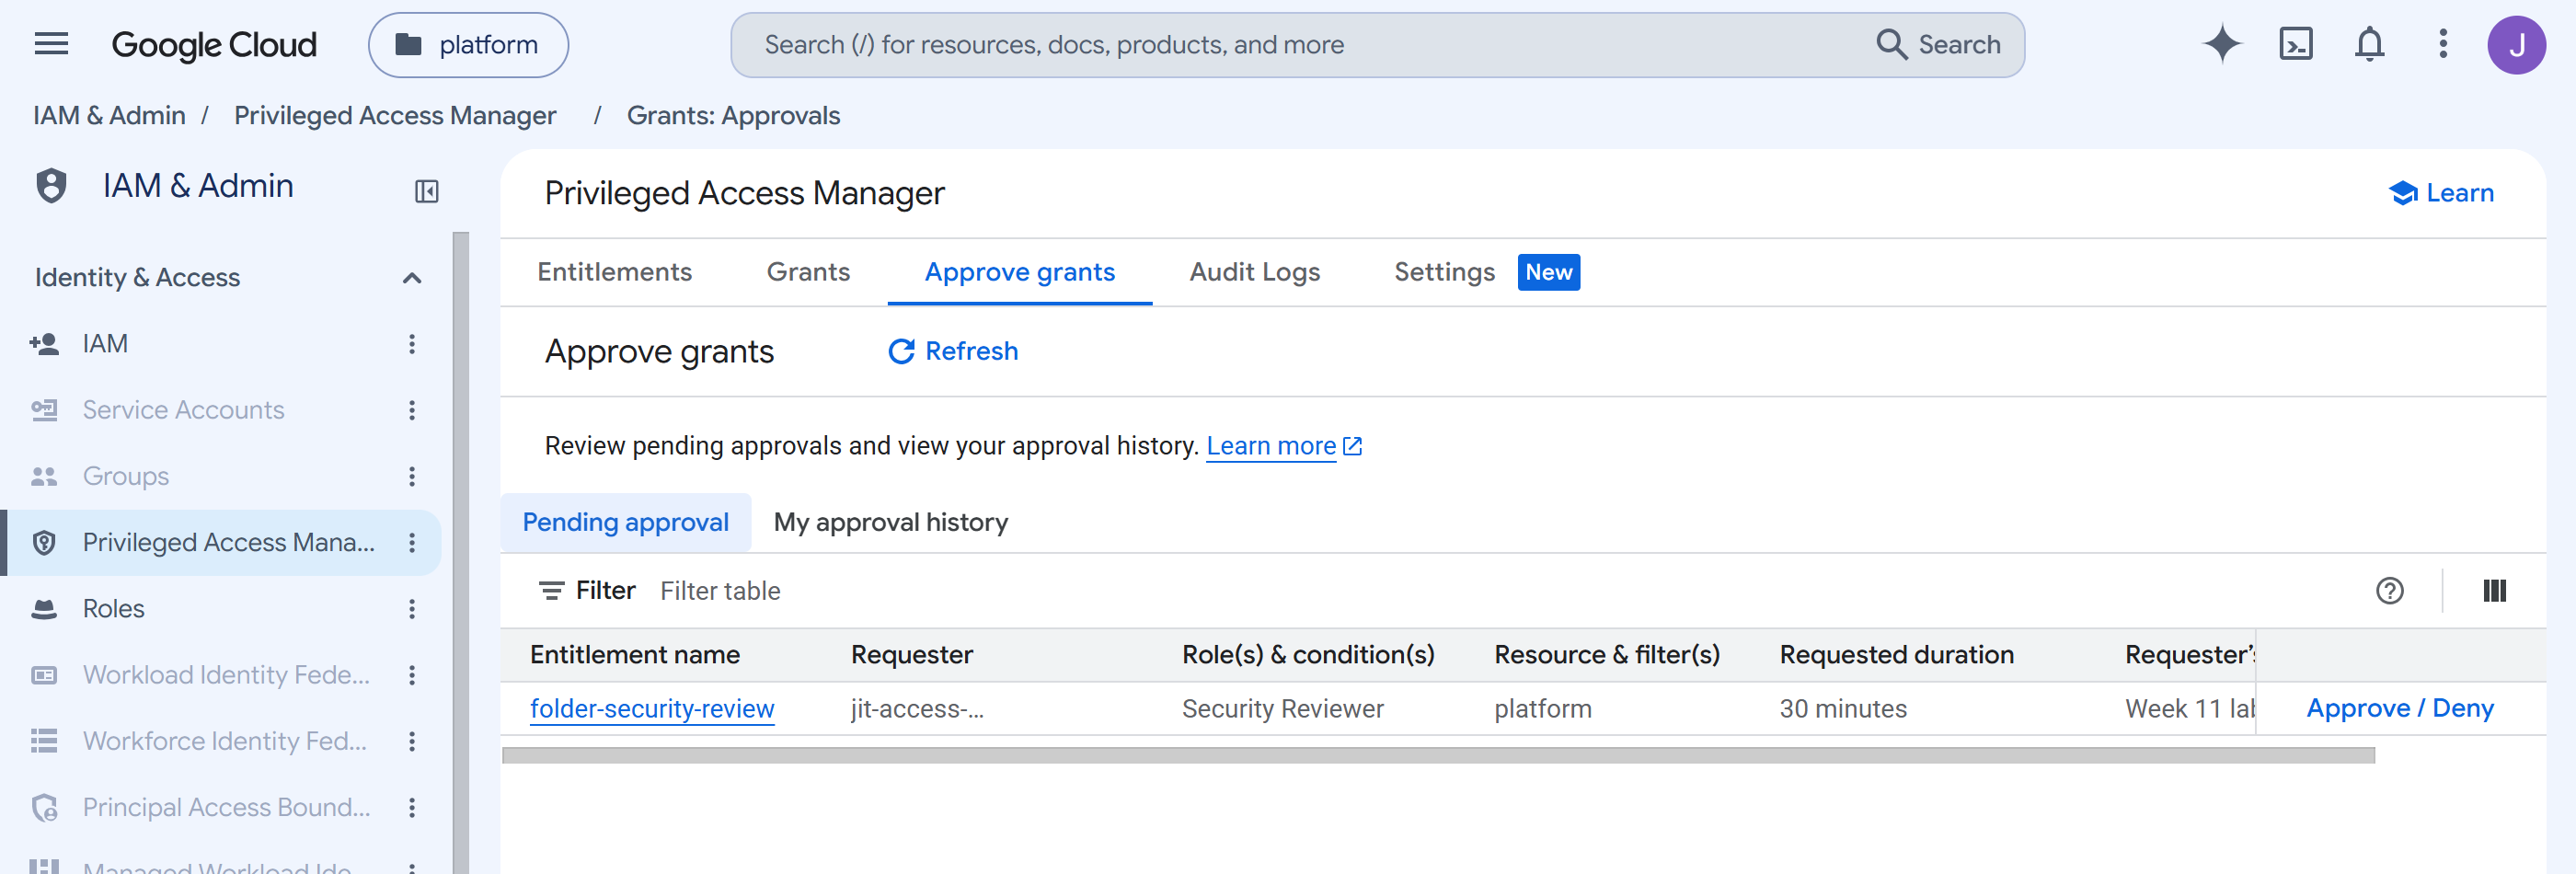Open more options for Roles row

coord(411,609)
